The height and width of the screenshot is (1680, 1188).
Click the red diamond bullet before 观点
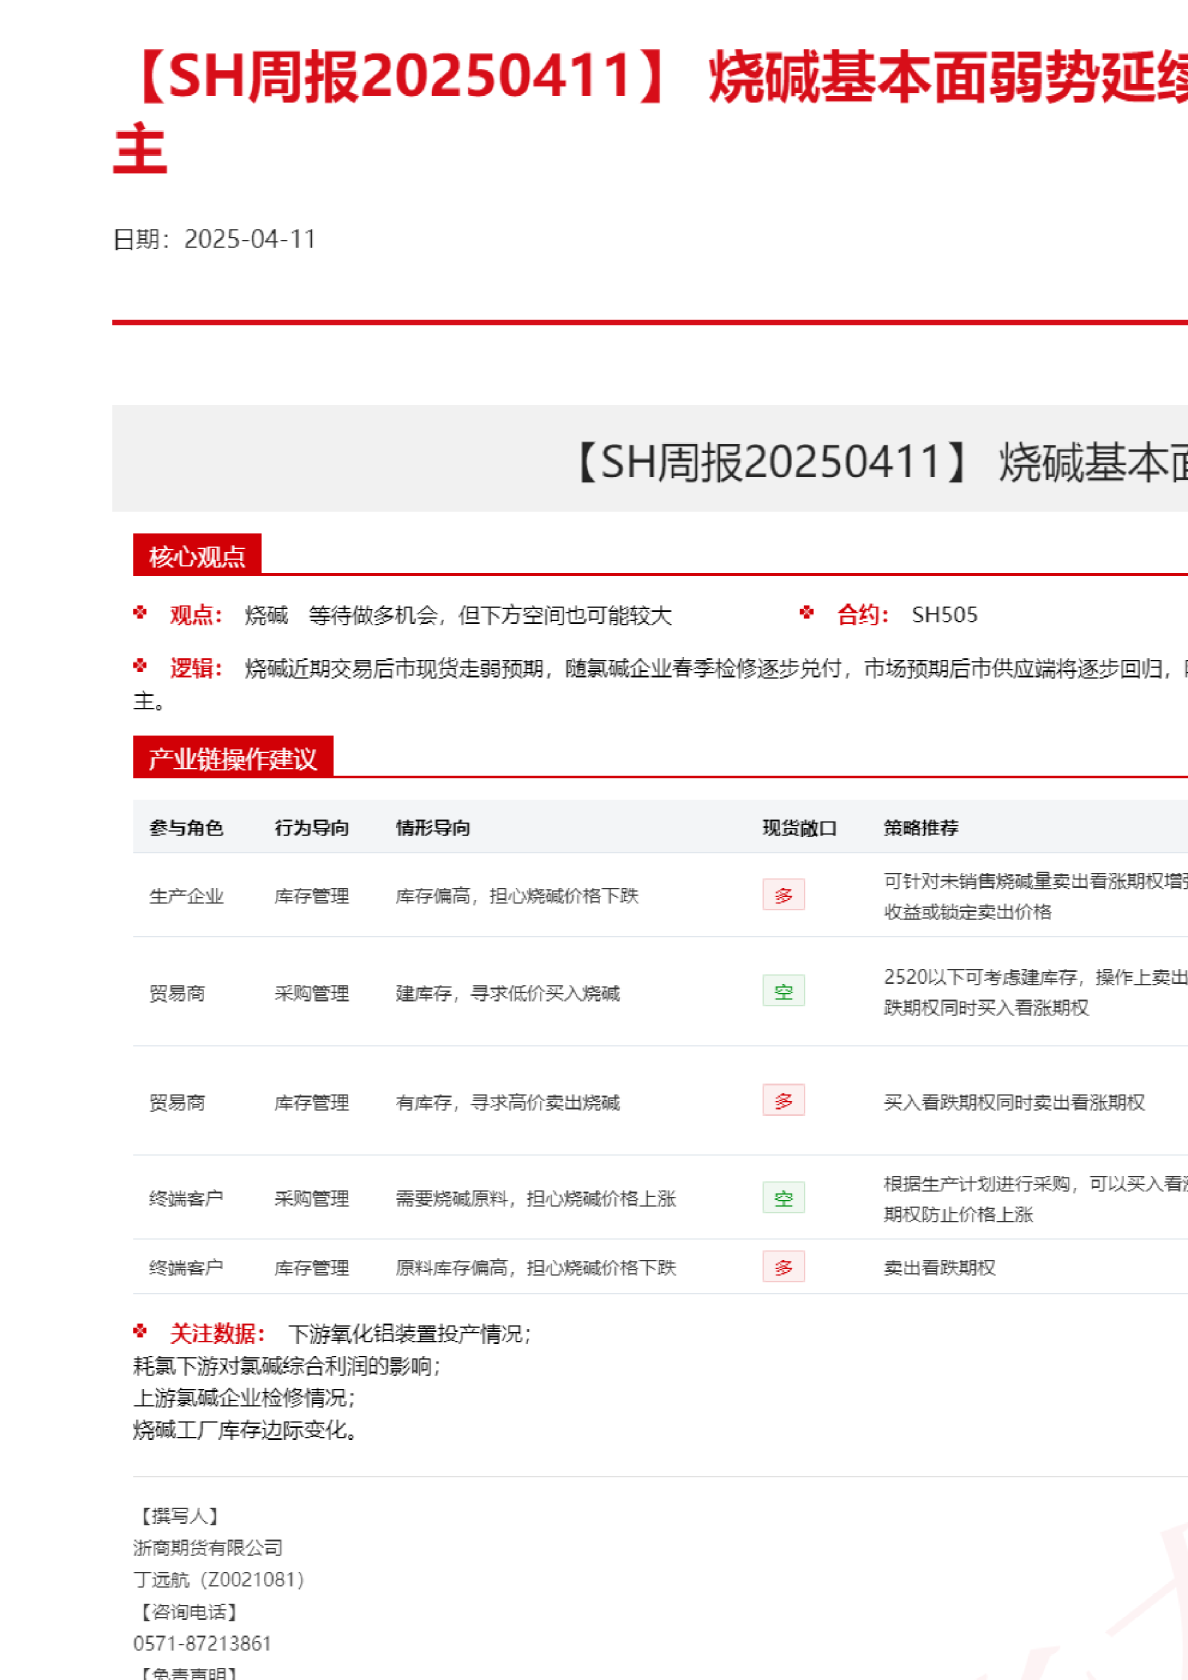(140, 613)
